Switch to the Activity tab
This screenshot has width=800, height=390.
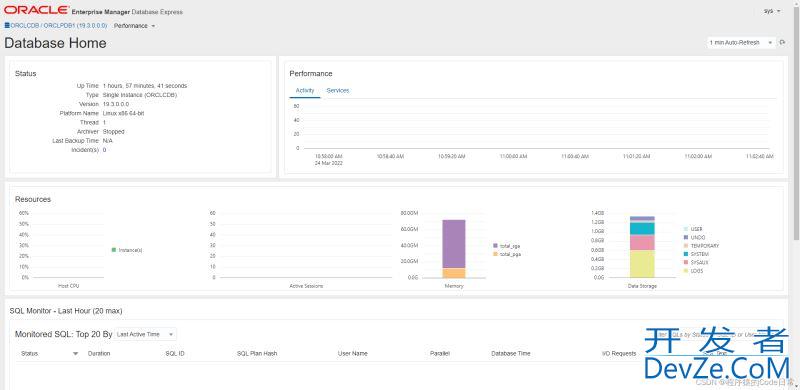[305, 90]
